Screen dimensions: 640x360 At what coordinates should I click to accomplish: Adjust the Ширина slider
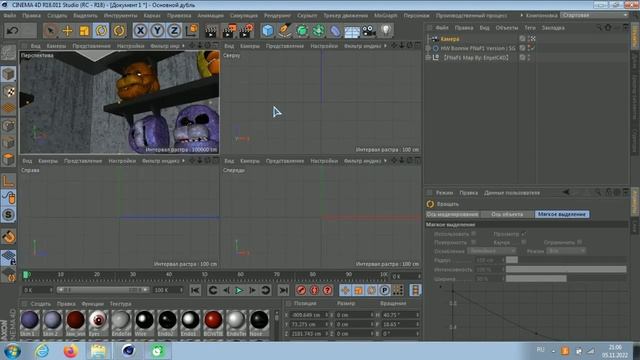(566, 279)
